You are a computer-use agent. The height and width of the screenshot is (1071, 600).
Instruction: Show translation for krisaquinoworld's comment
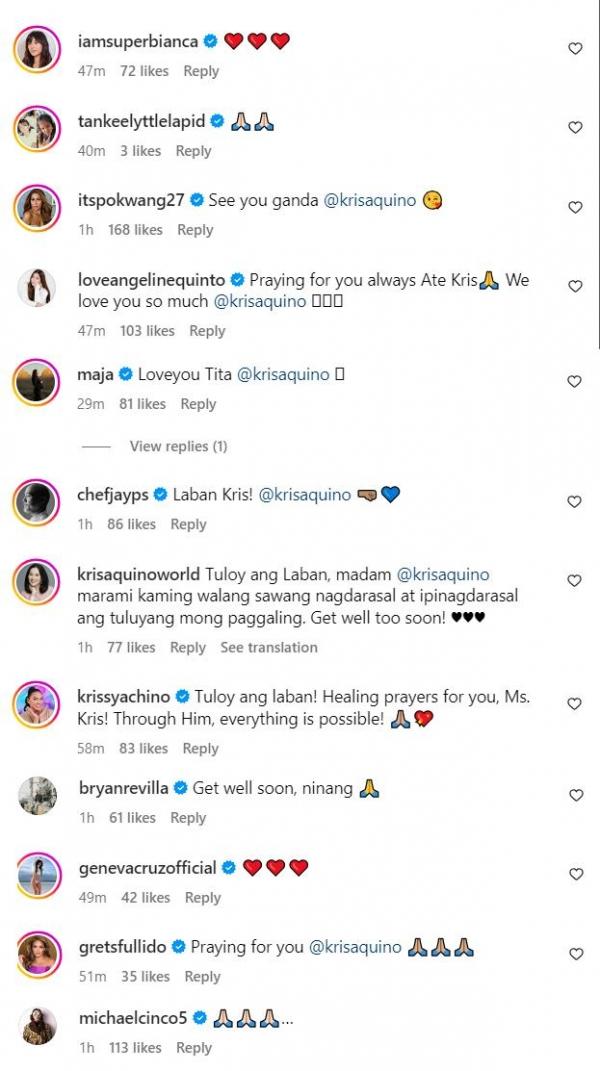coord(269,647)
